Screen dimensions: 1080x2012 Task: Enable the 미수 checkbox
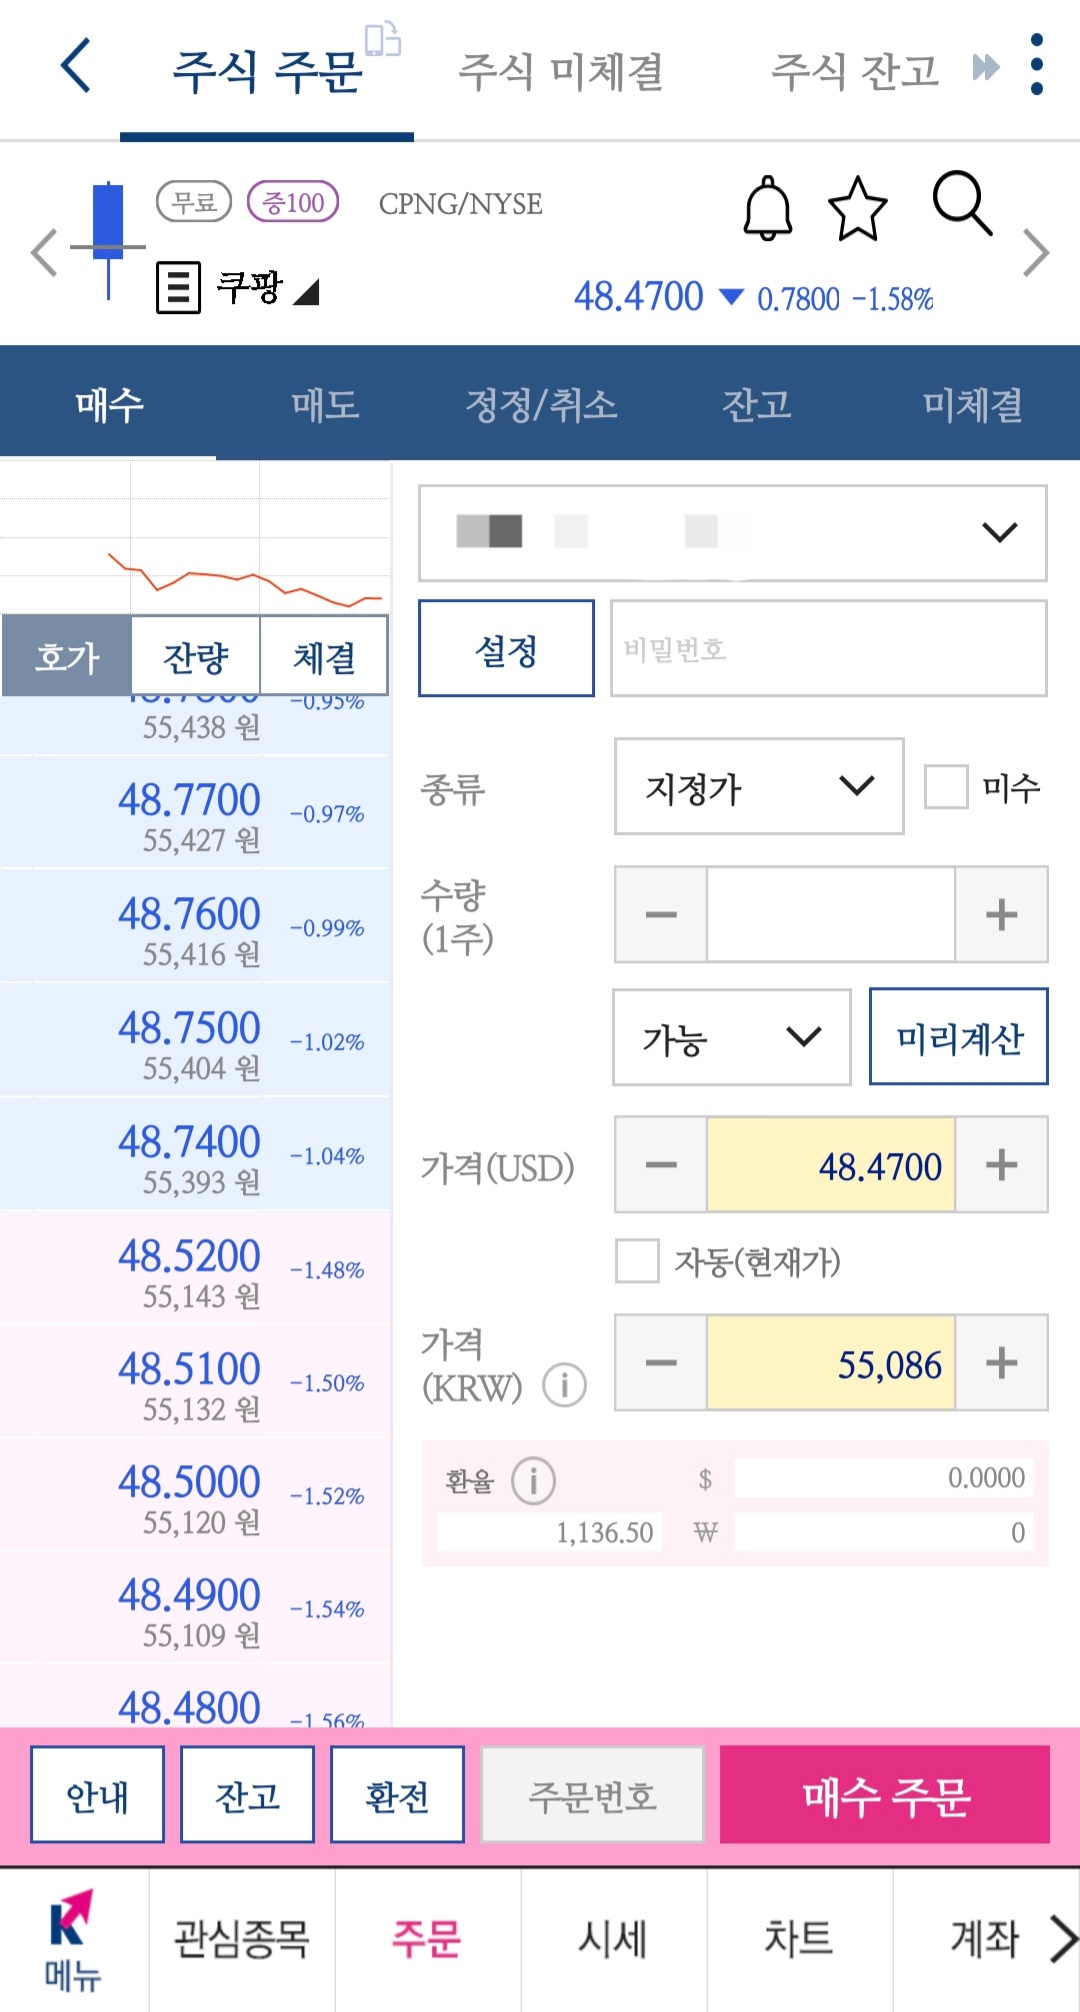(946, 786)
